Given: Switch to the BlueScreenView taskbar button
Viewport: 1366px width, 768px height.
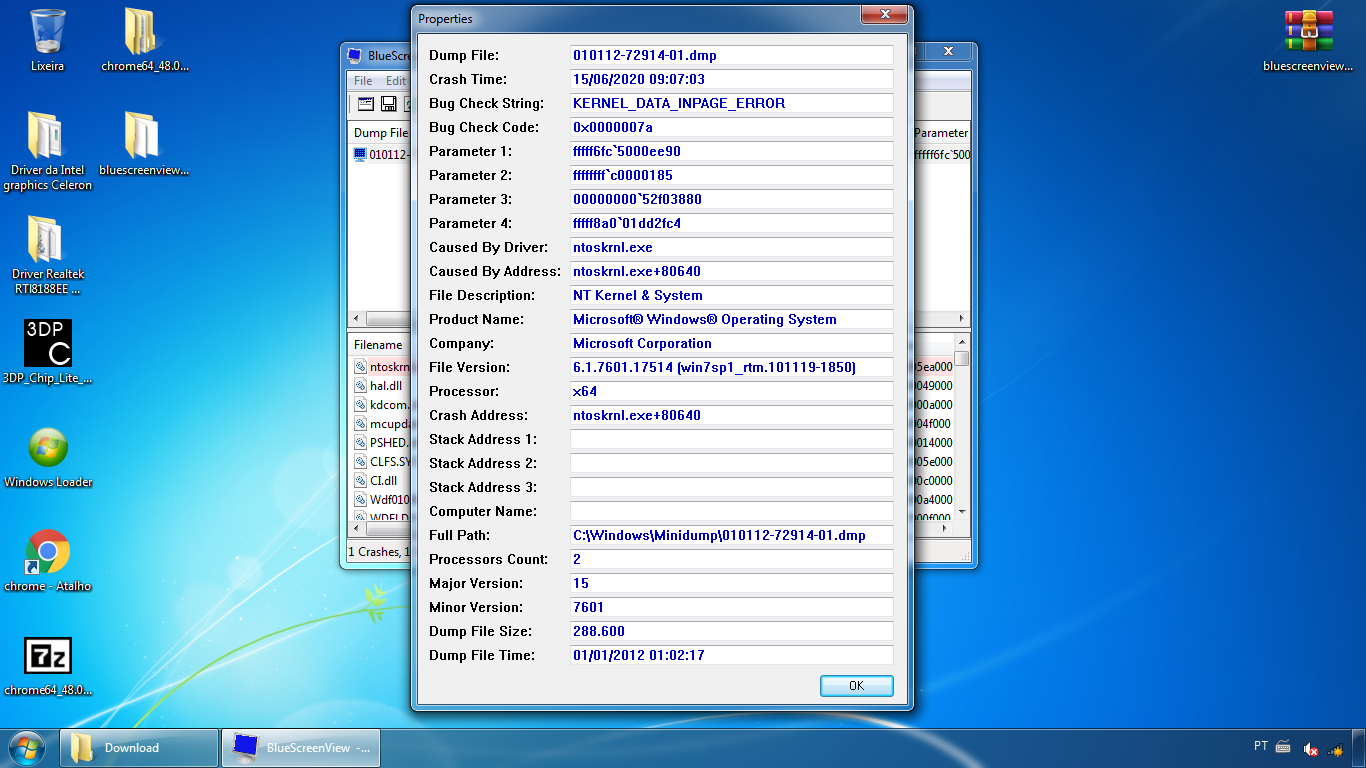Looking at the screenshot, I should (x=301, y=748).
